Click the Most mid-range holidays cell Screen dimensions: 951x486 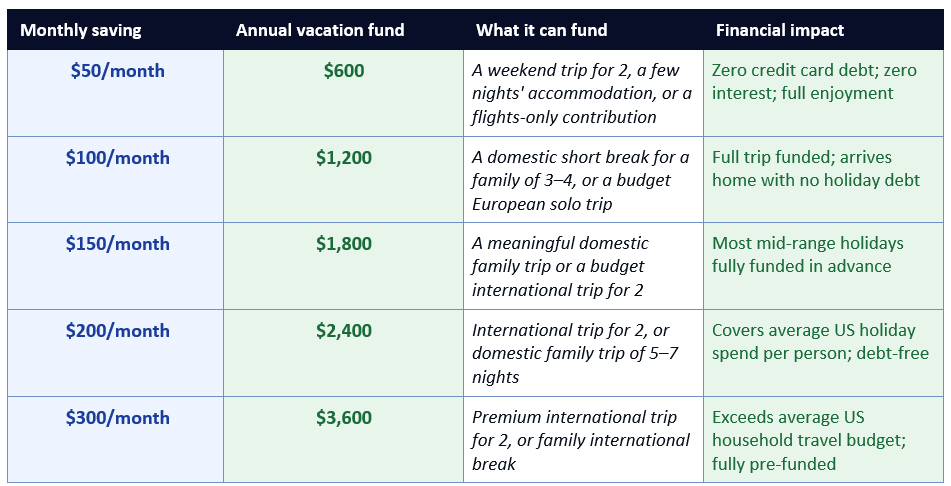(824, 266)
